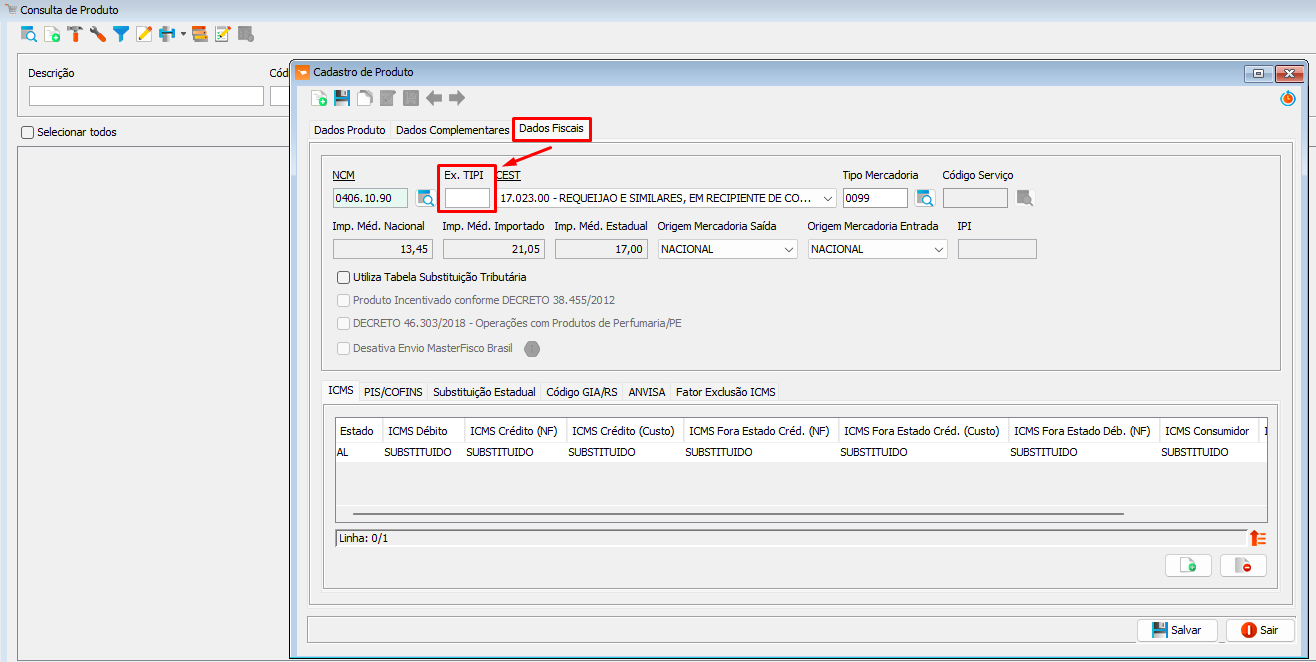Click the Sair button
The height and width of the screenshot is (662, 1316).
tap(1260, 630)
